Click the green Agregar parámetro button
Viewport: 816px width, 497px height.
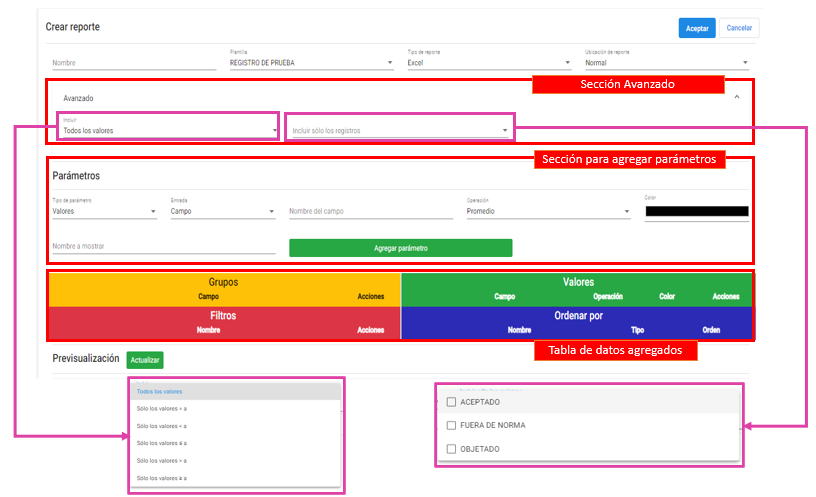pyautogui.click(x=400, y=247)
